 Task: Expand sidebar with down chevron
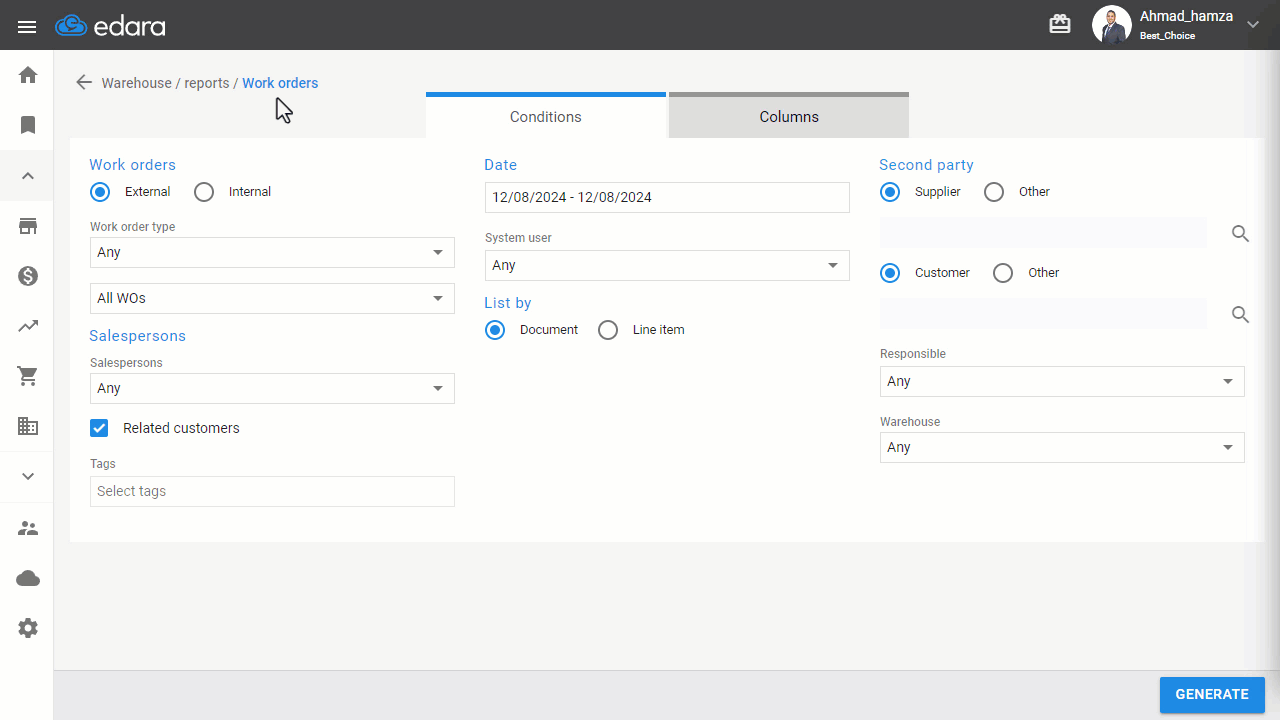(28, 476)
